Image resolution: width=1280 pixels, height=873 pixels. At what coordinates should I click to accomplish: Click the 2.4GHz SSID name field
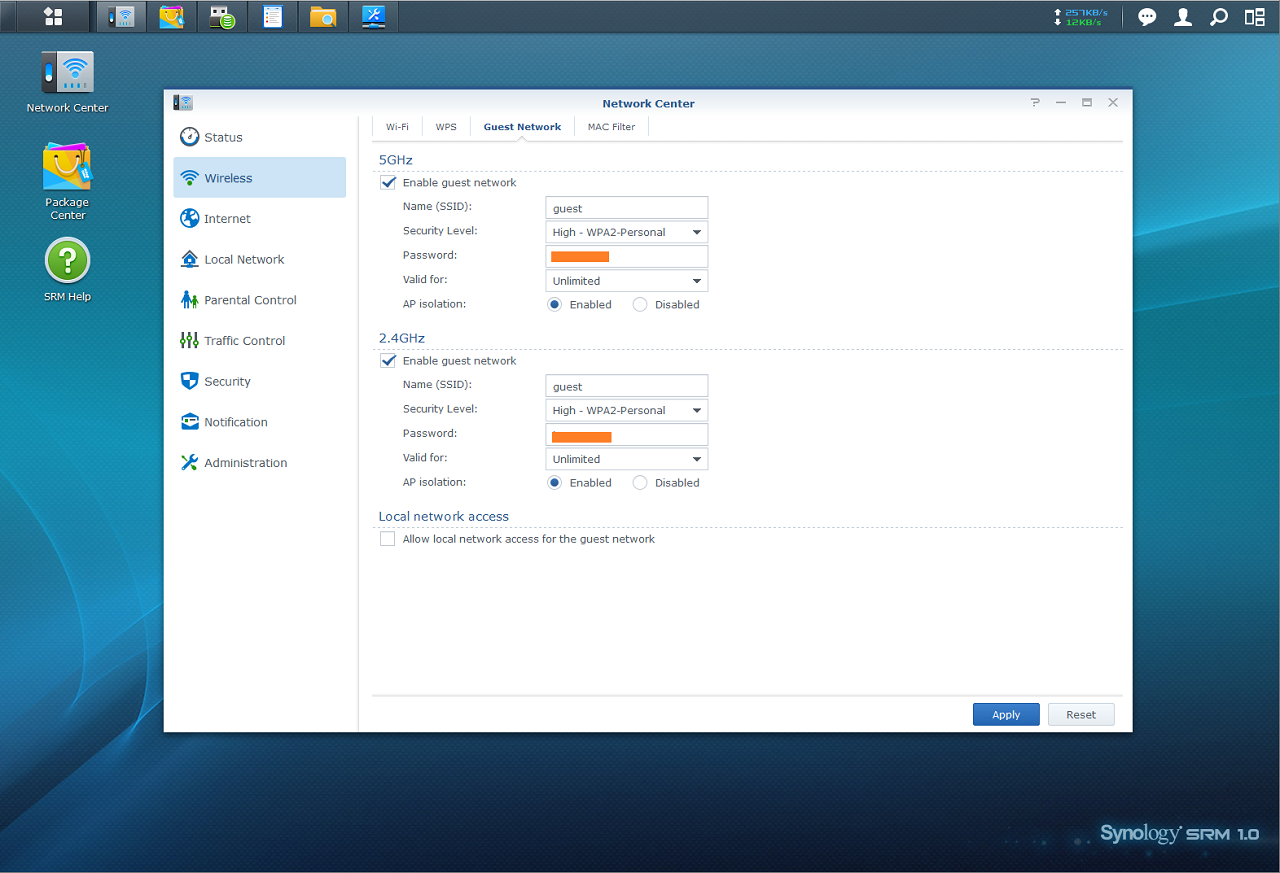627,386
